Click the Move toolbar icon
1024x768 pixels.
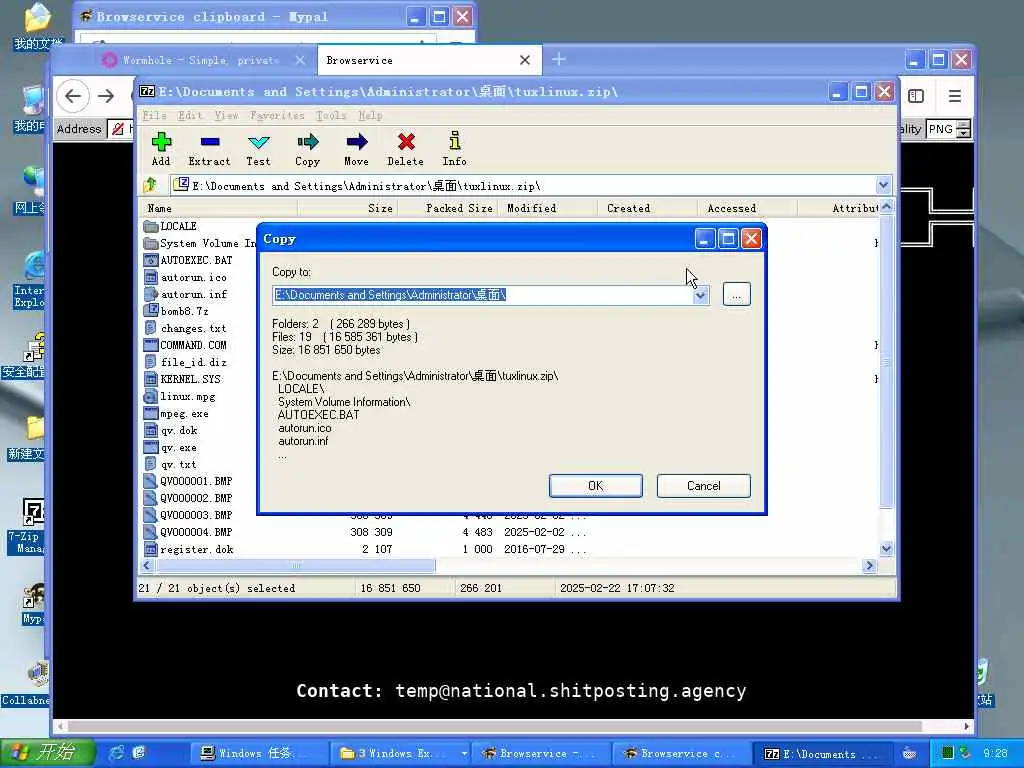357,150
